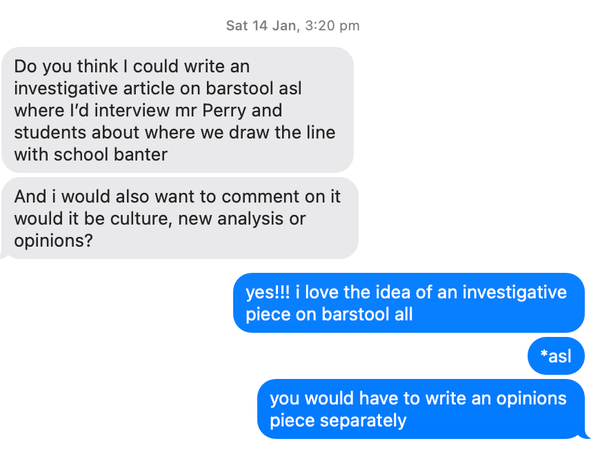Image resolution: width=600 pixels, height=452 pixels.
Task: Click "barstool all" in the blue message
Action: pos(364,314)
